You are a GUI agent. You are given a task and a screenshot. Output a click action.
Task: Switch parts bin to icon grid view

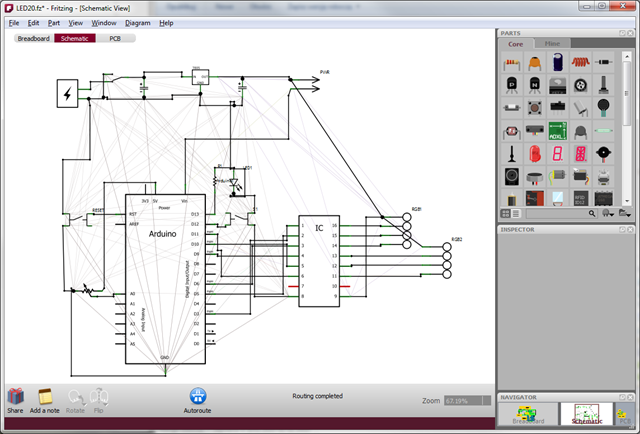tap(505, 213)
